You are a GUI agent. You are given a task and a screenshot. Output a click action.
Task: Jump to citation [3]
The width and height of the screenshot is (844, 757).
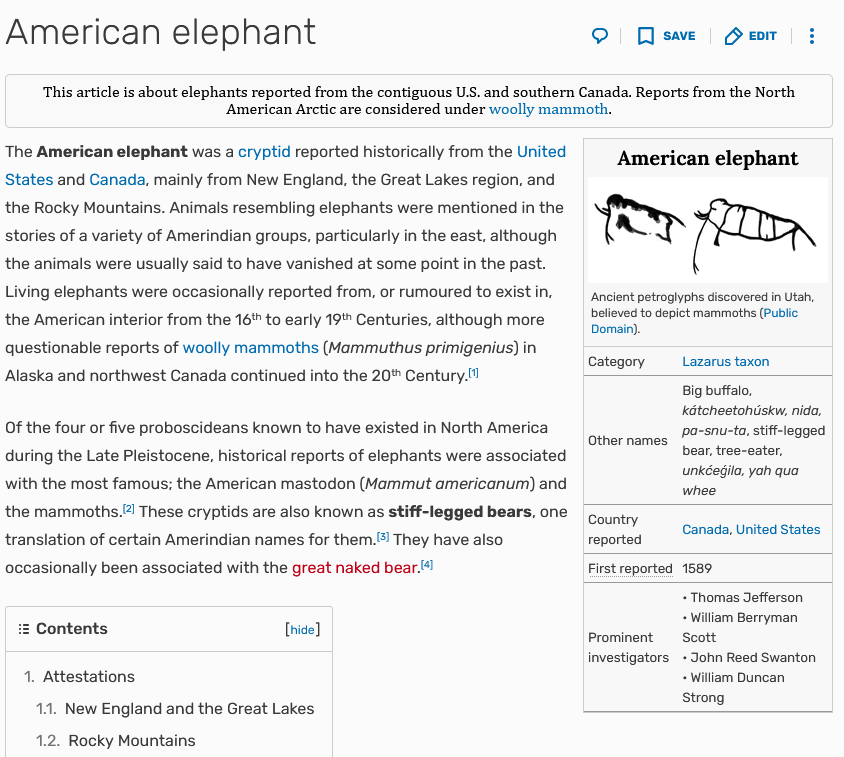tap(383, 536)
